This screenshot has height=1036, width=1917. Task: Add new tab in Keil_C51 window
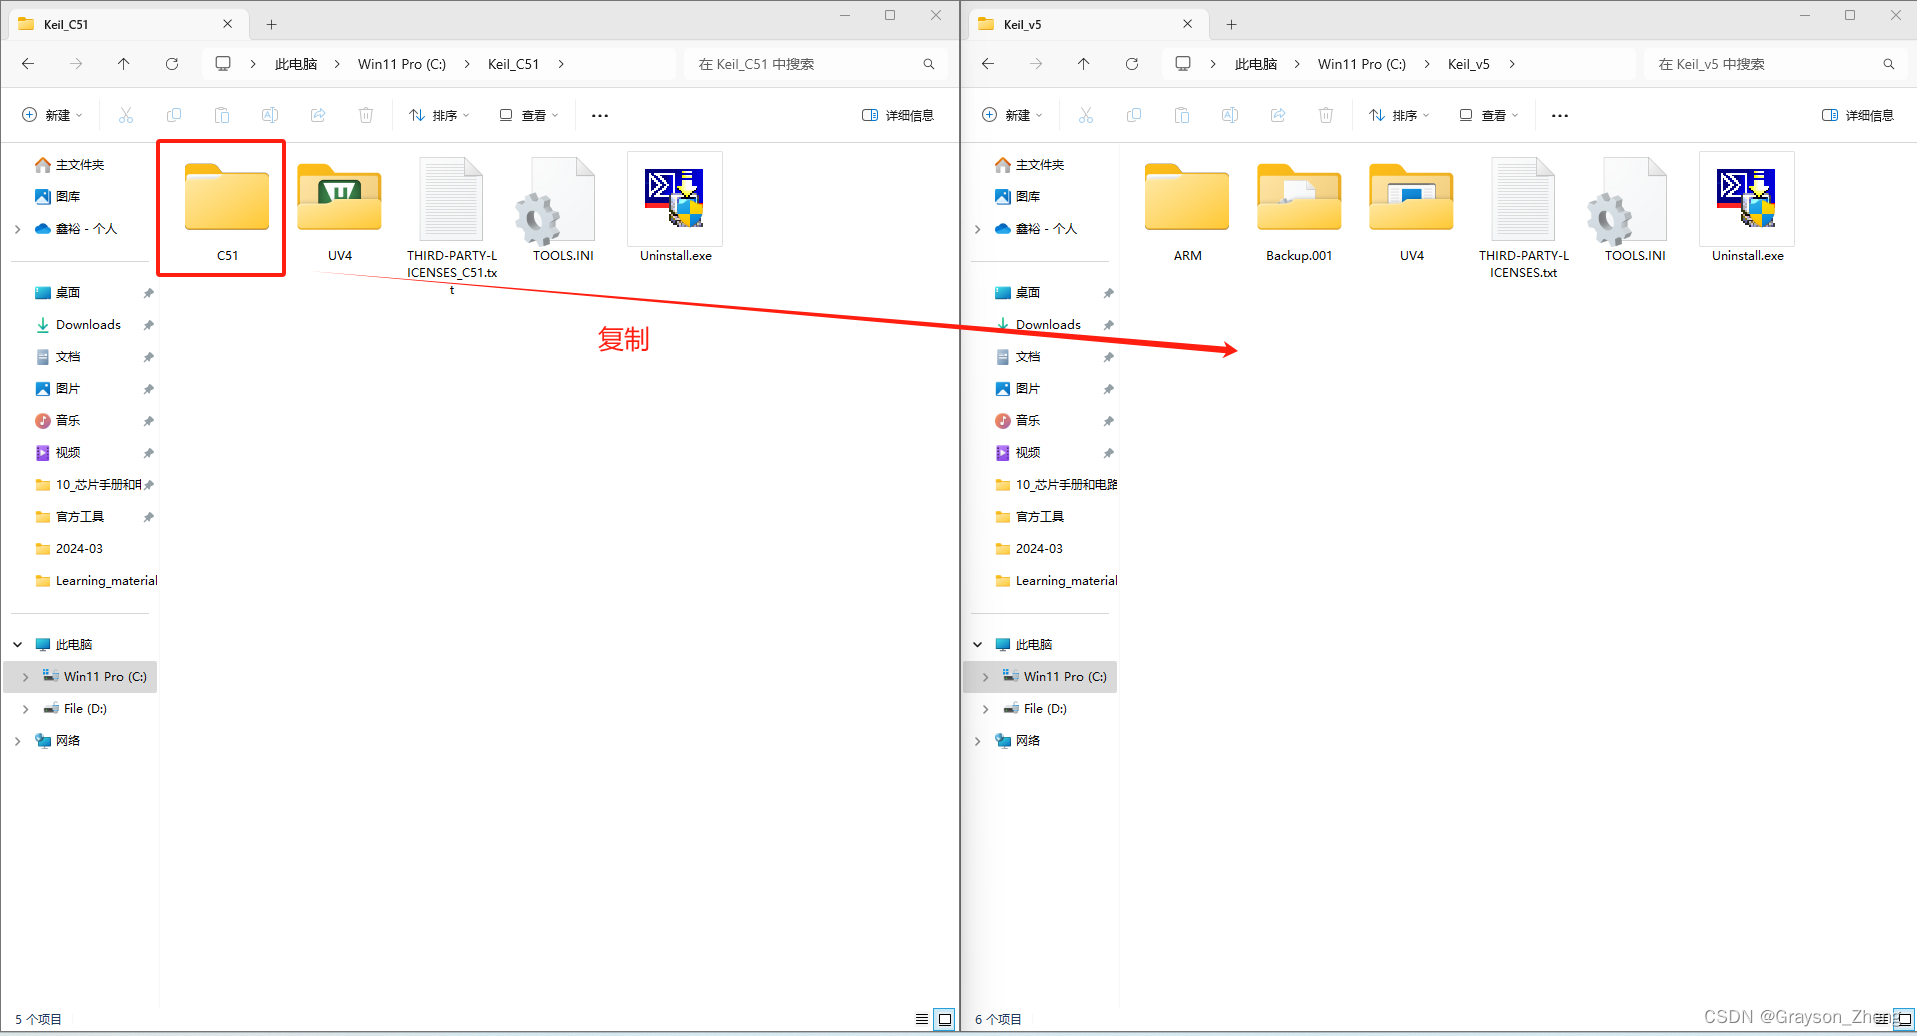pyautogui.click(x=271, y=24)
